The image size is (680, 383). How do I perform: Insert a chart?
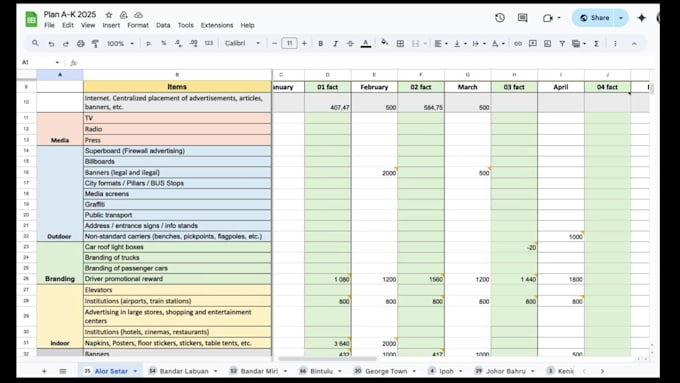pyautogui.click(x=547, y=43)
